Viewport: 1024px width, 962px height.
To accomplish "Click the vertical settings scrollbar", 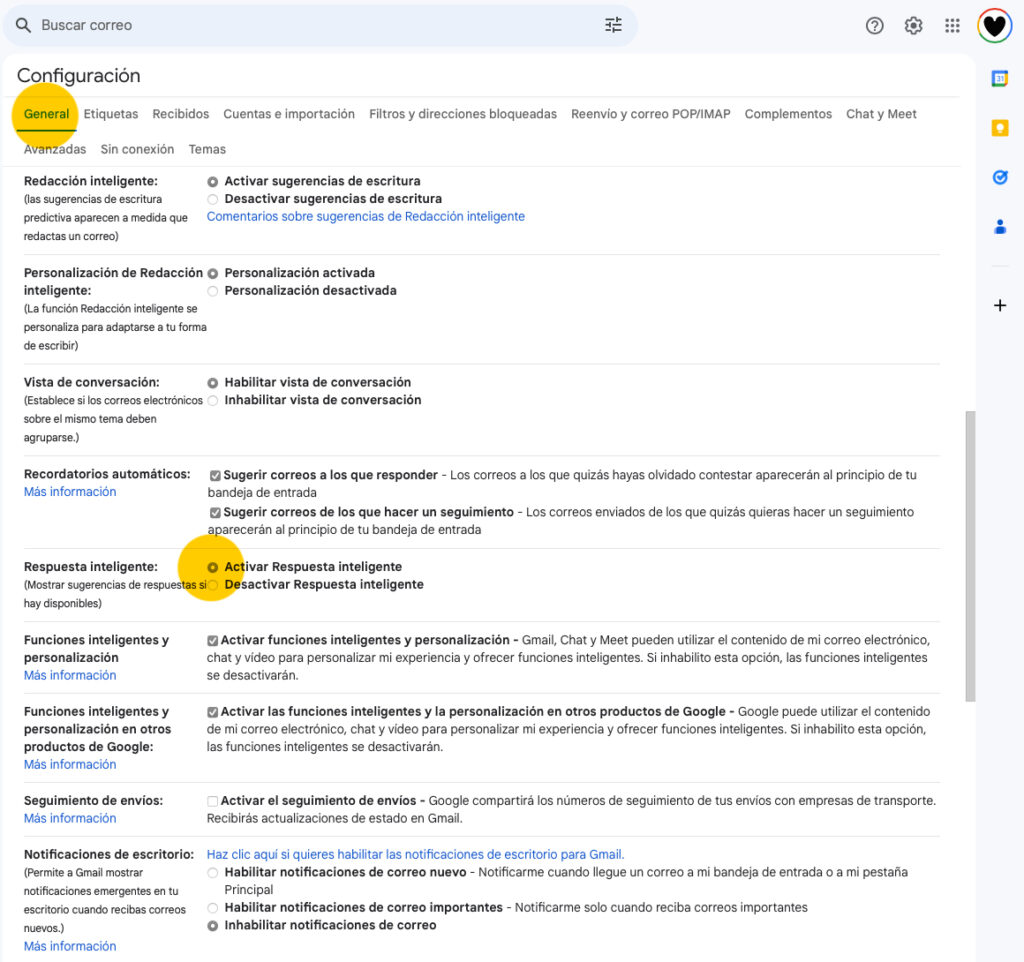I will (x=970, y=556).
